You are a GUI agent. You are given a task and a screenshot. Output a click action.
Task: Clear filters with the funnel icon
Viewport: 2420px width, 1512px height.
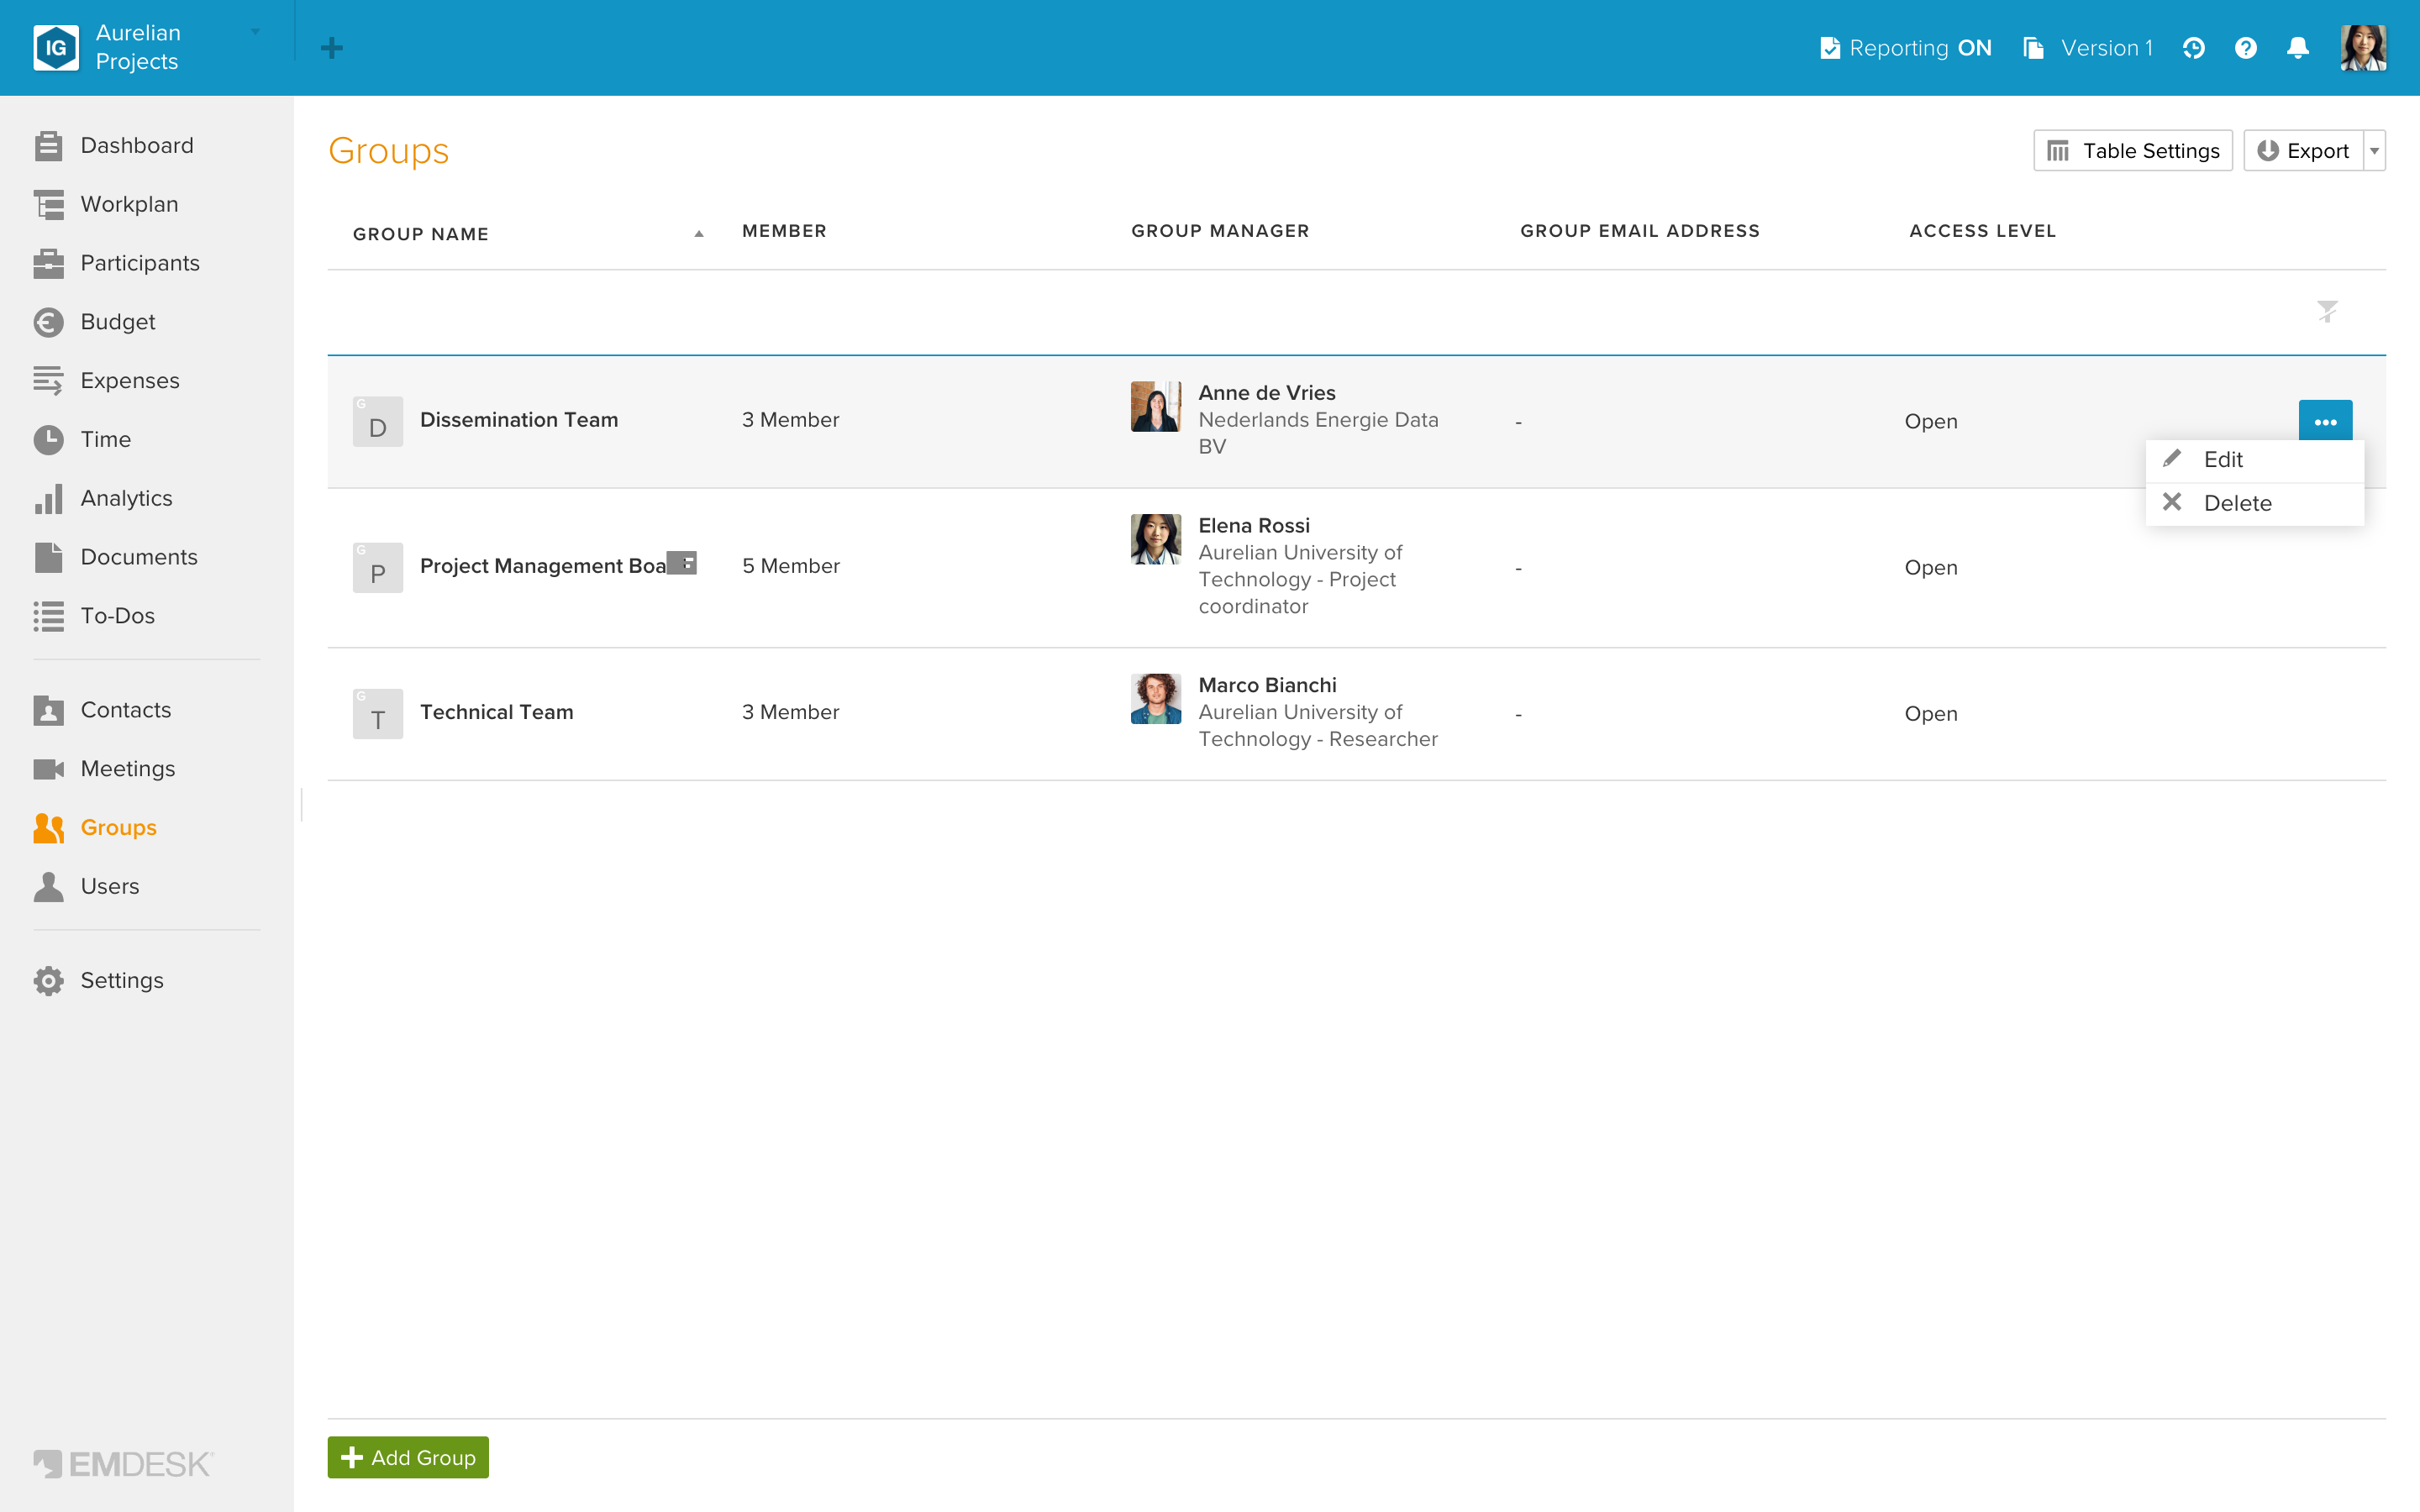(x=2328, y=312)
